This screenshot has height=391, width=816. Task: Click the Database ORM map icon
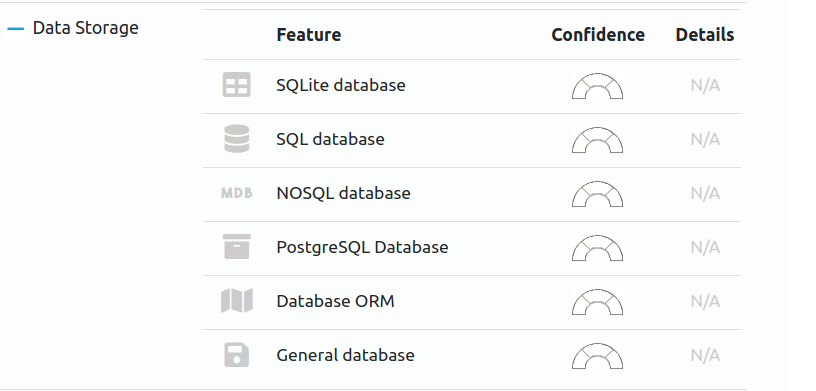[x=237, y=300]
